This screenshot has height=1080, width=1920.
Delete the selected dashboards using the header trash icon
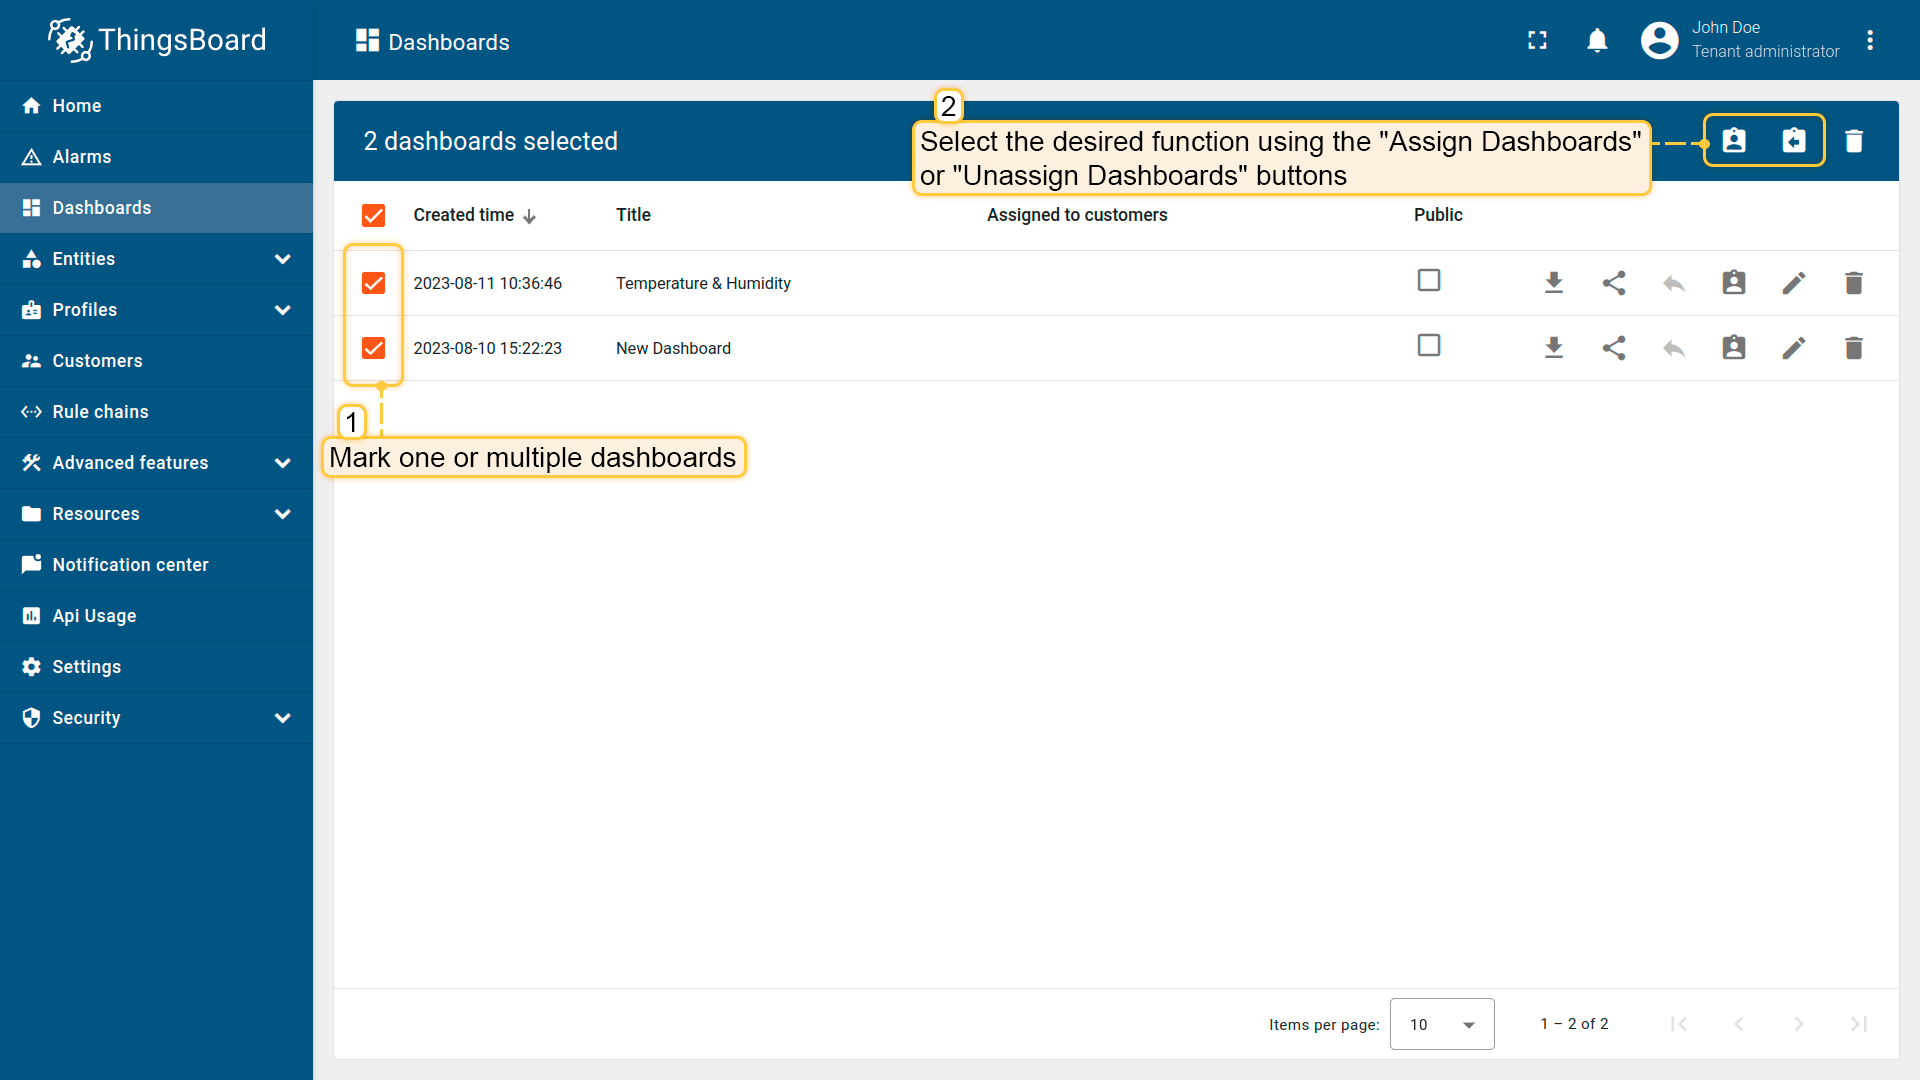tap(1854, 141)
